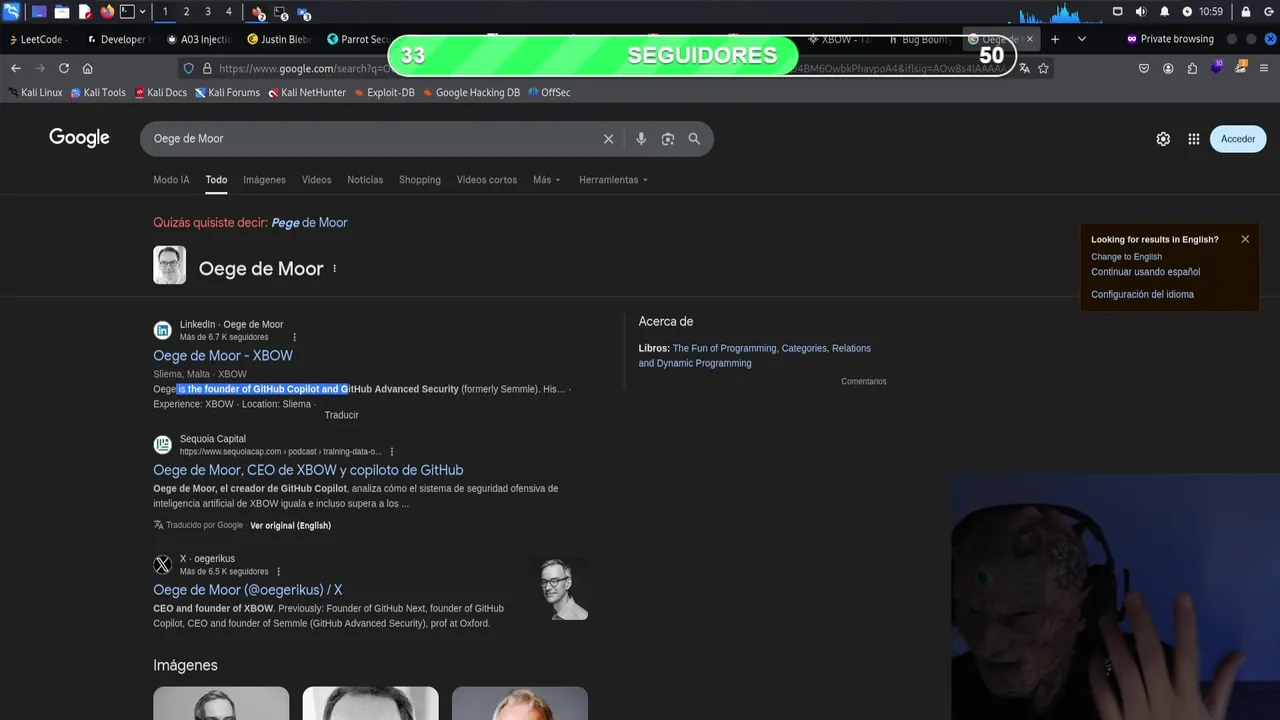
Task: Switch to workspace 4
Action: (228, 12)
